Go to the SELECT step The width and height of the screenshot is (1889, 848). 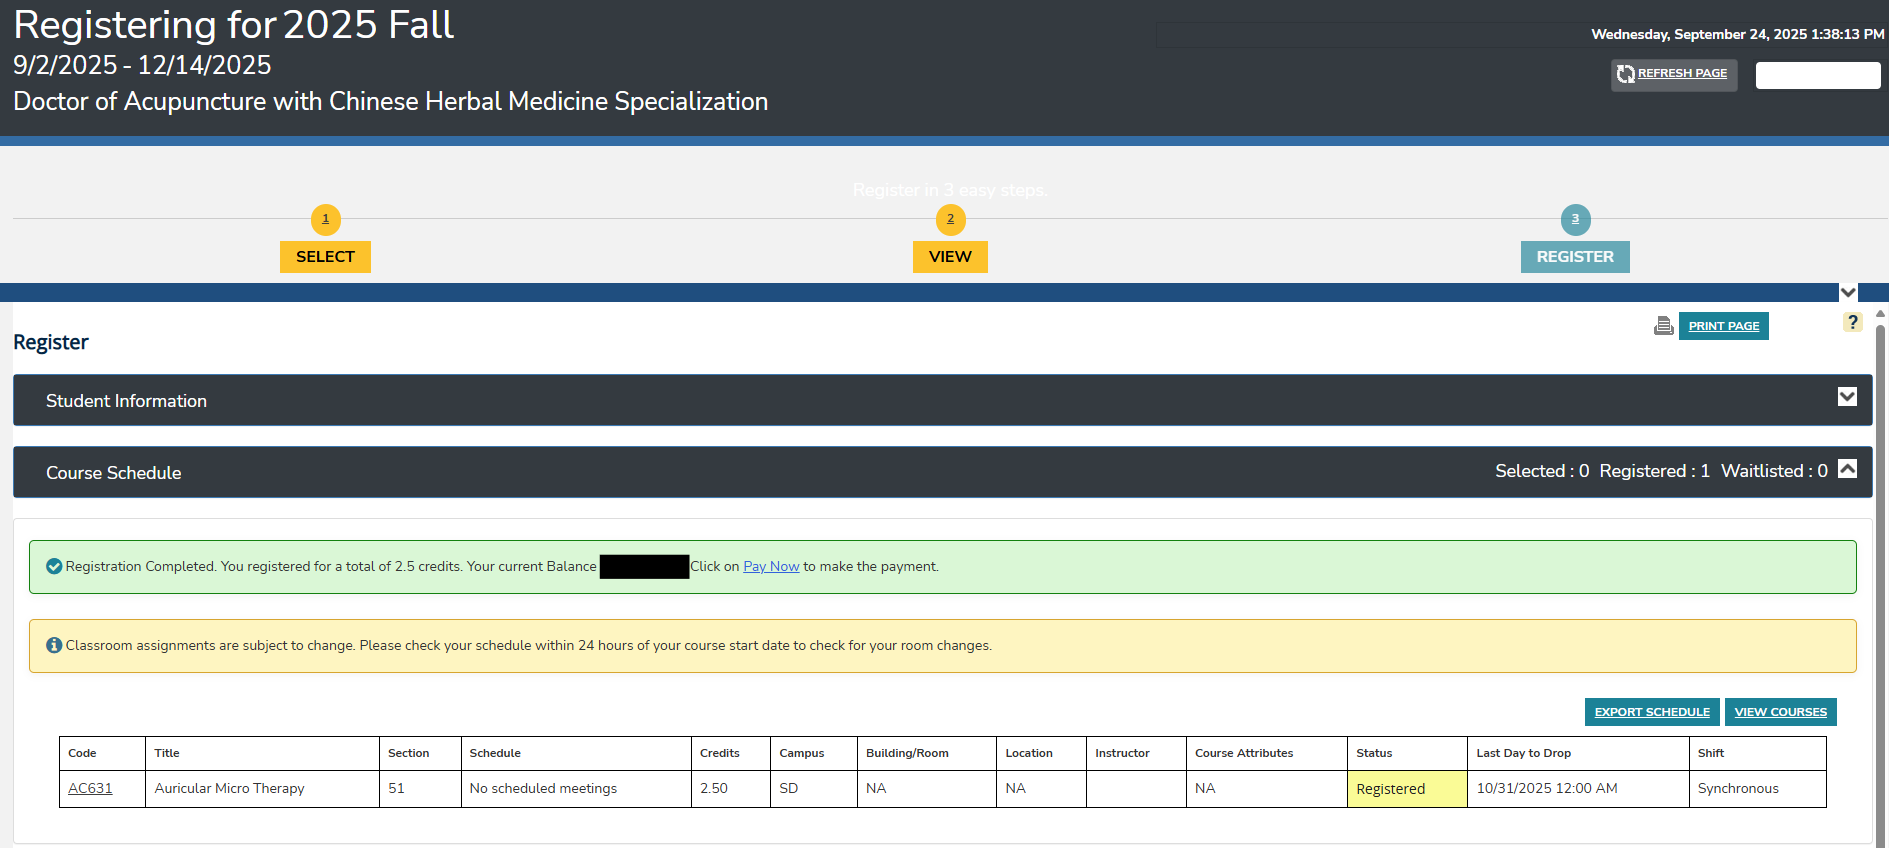click(325, 257)
